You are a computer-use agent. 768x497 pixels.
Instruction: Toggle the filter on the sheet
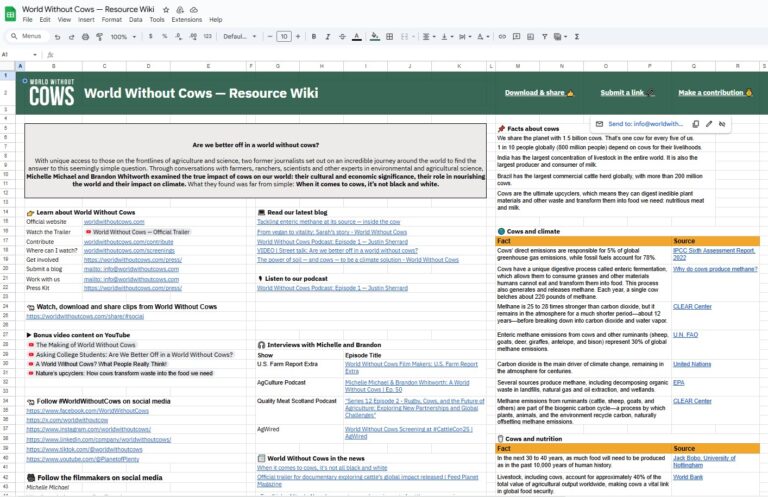click(x=544, y=37)
